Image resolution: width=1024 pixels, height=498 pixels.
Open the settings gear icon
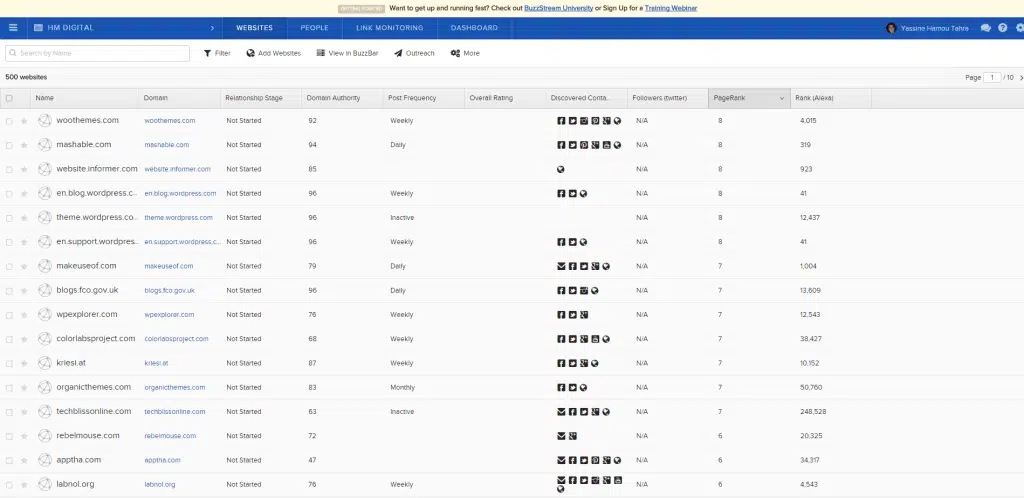click(x=1019, y=28)
